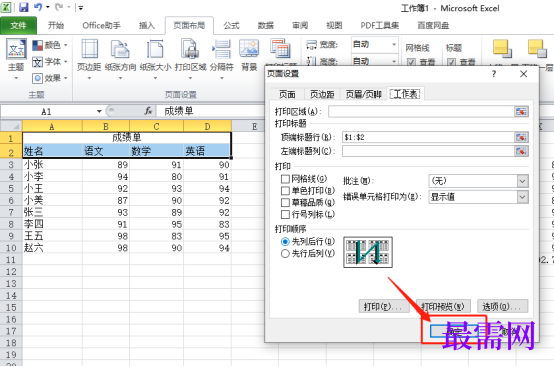This screenshot has width=554, height=367.
Task: Open the 字体 theme fonts menu
Action: (x=50, y=62)
